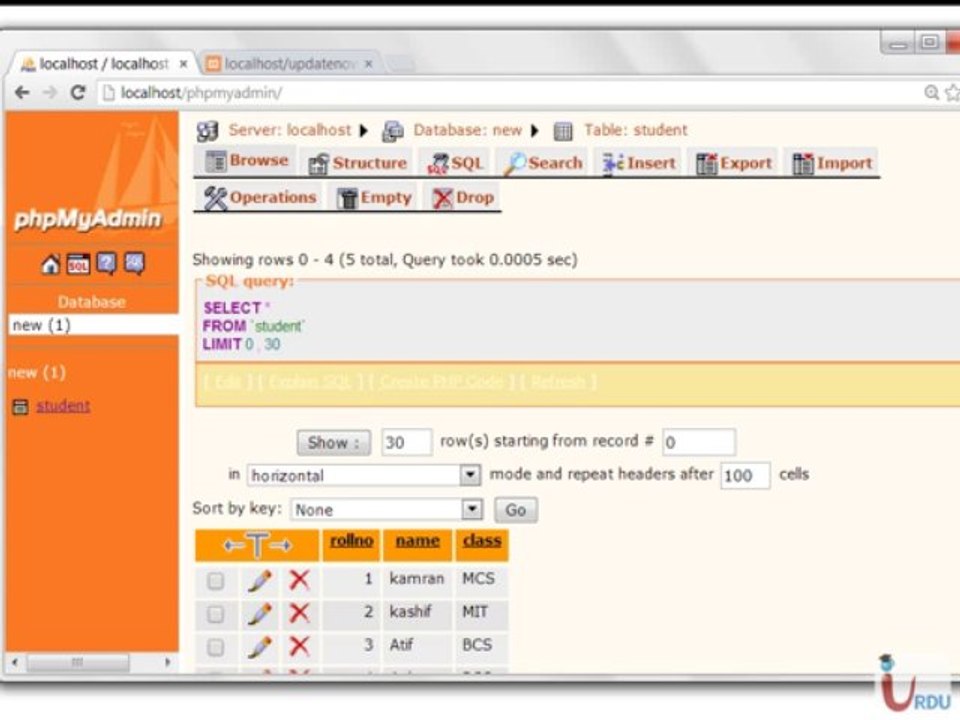Image resolution: width=960 pixels, height=720 pixels.
Task: Open the Import tab
Action: 832,163
